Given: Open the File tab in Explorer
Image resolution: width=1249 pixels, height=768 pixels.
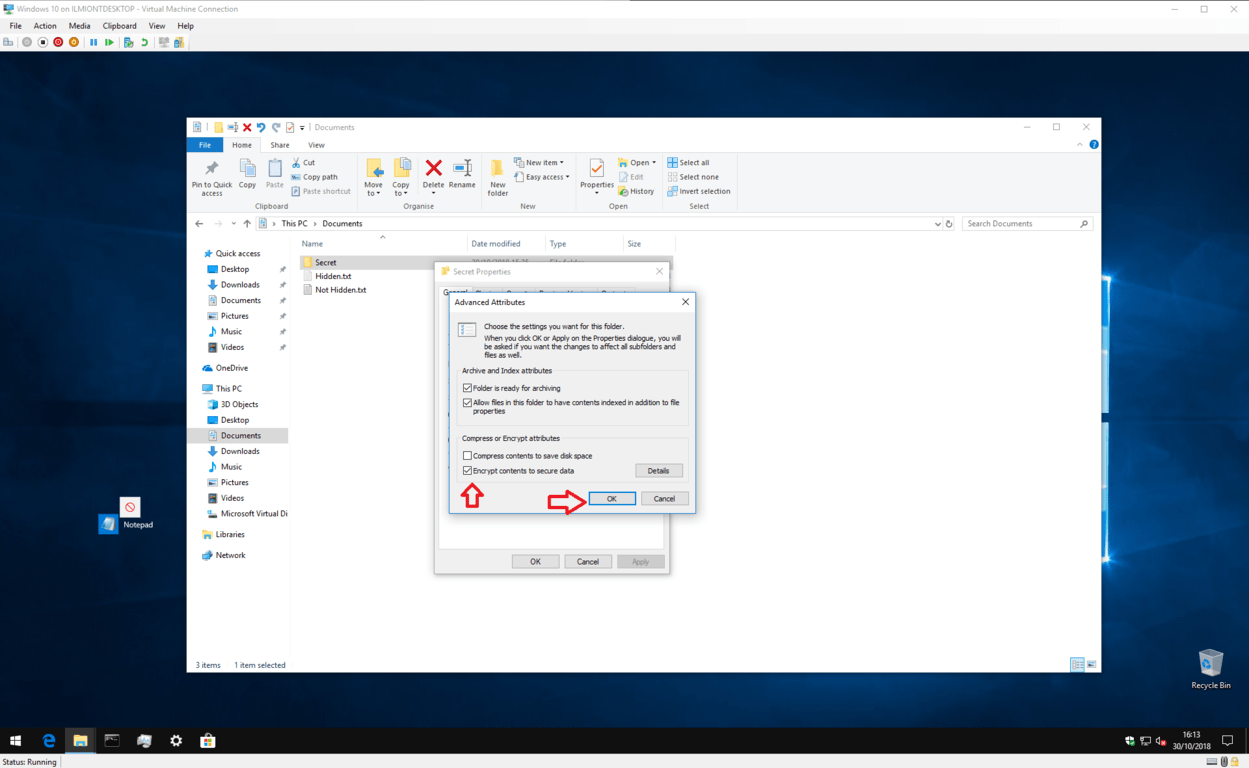Looking at the screenshot, I should 205,145.
